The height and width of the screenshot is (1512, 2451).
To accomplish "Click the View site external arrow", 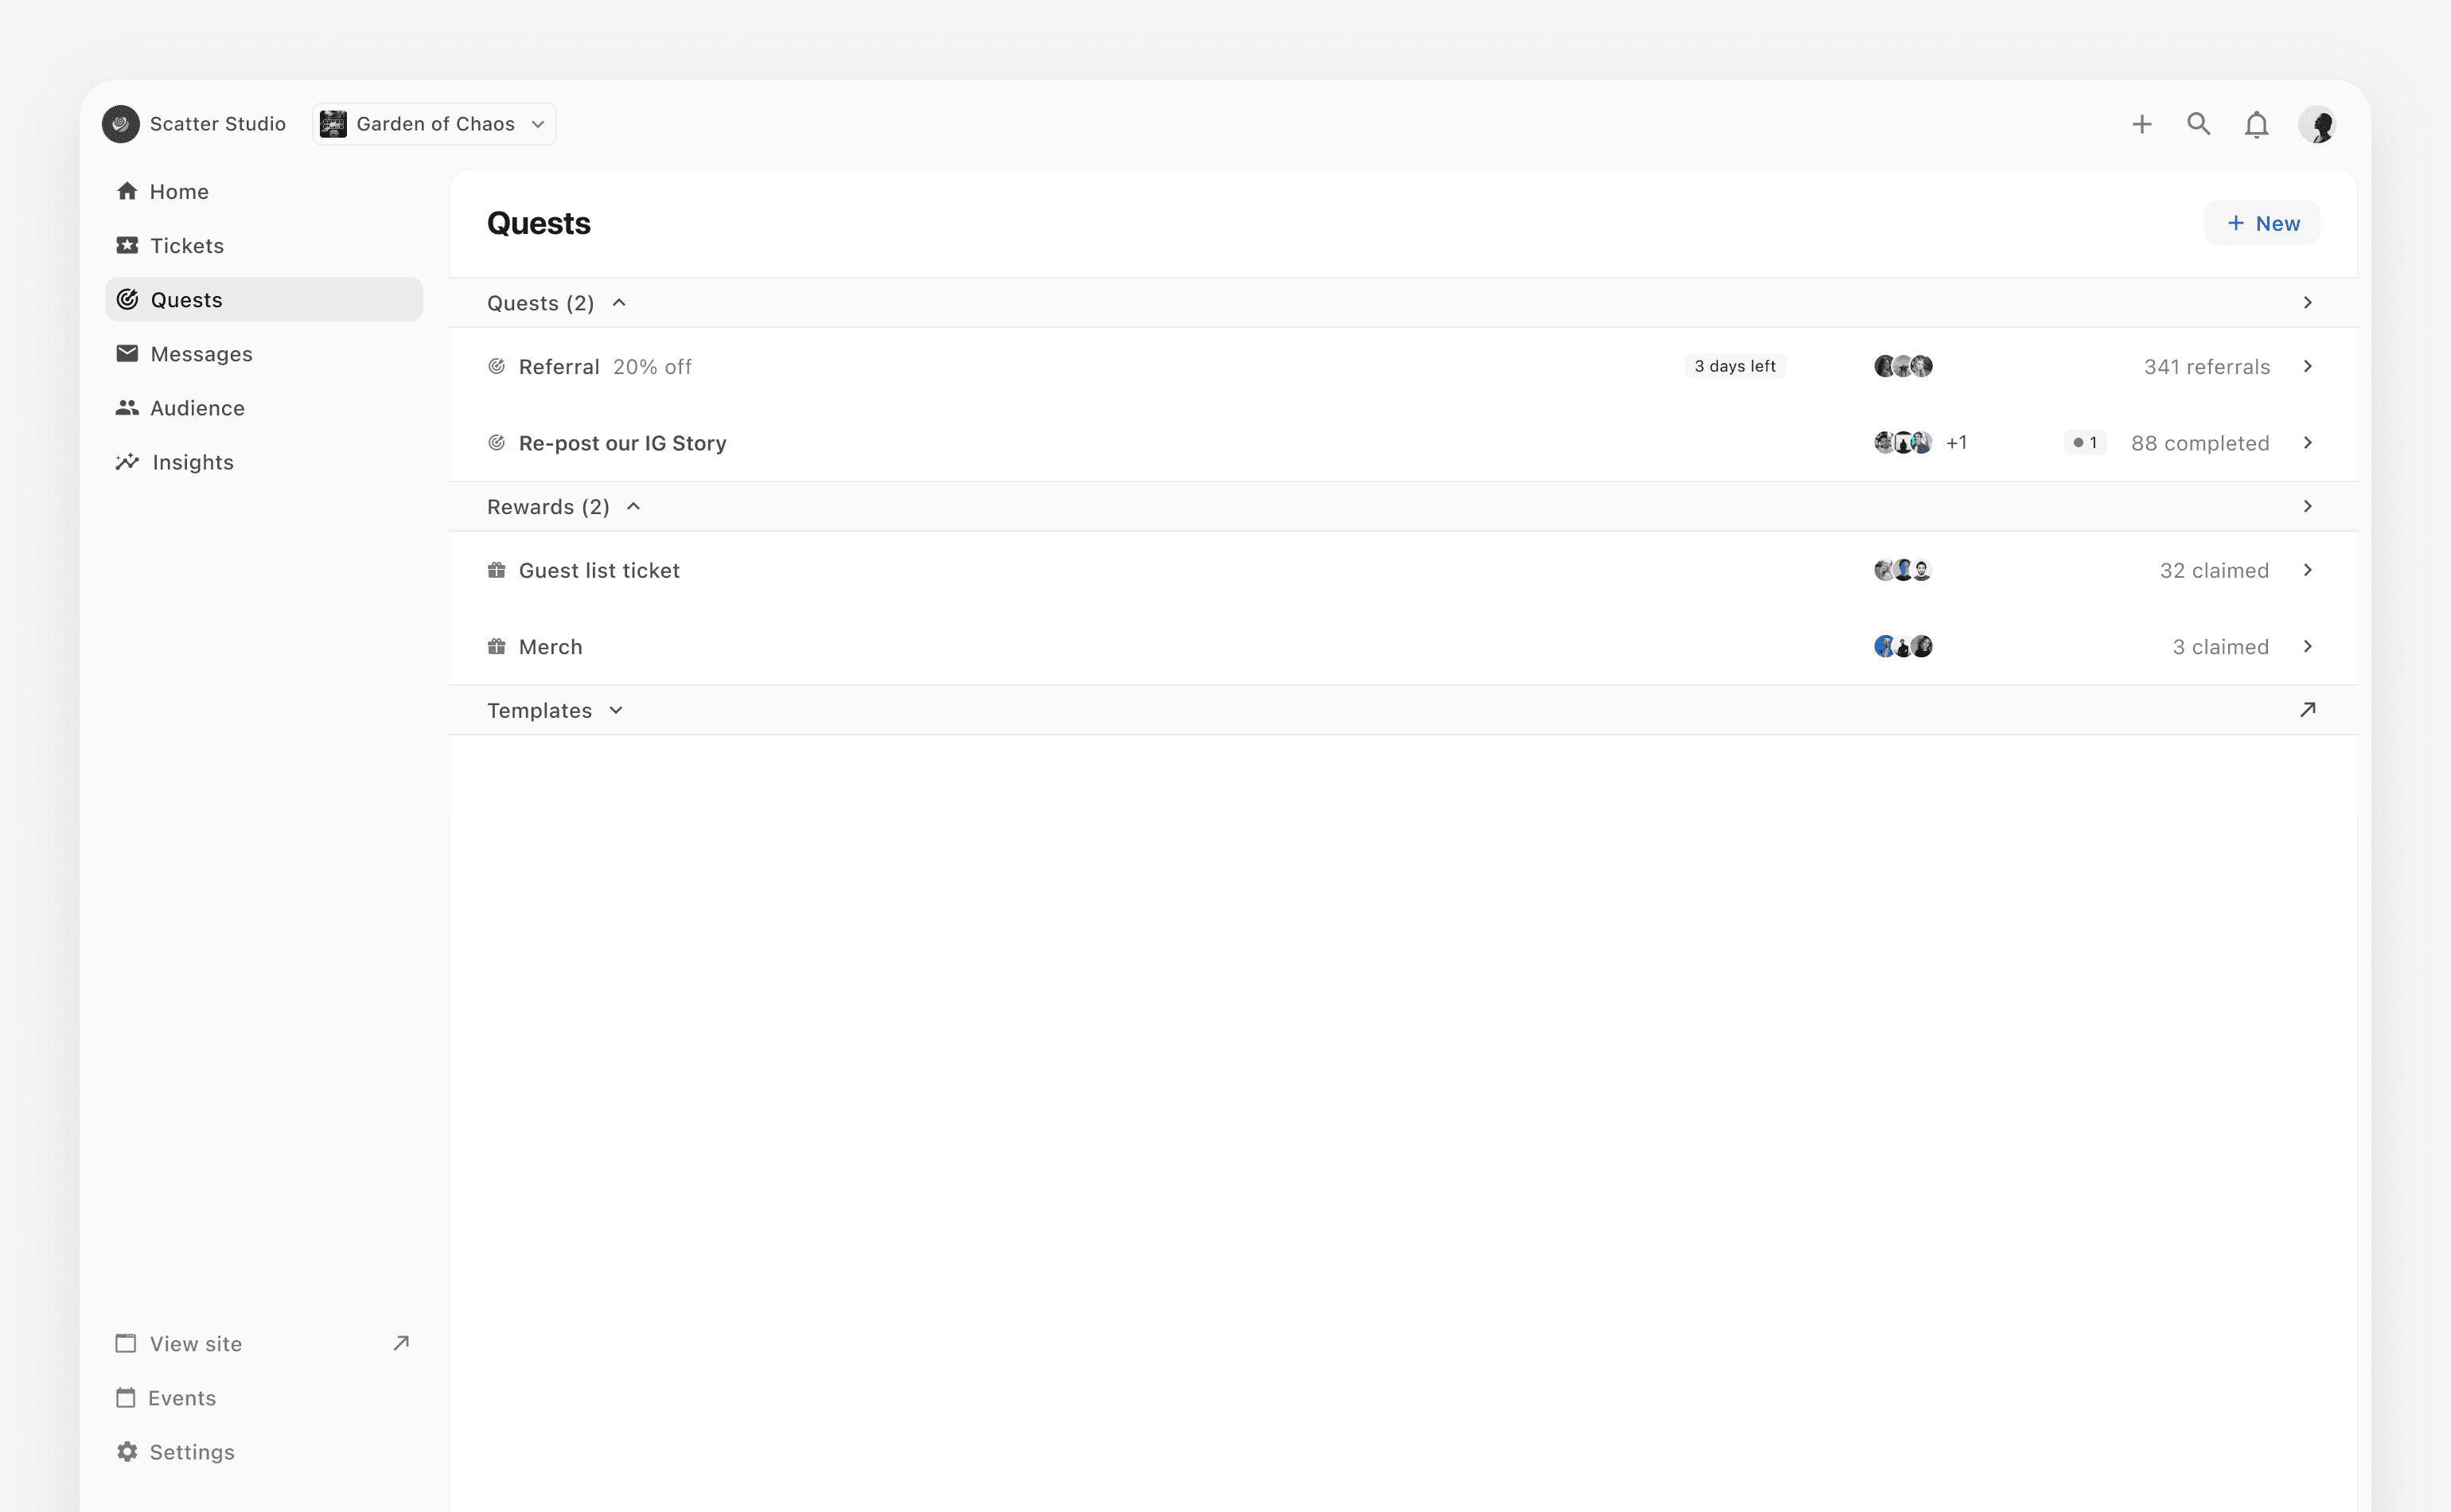I will tap(401, 1343).
